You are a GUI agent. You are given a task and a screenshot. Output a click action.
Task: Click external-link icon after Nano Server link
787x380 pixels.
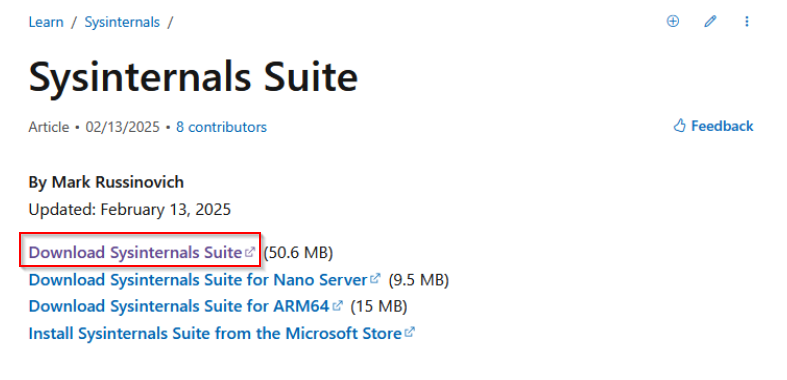pyautogui.click(x=375, y=278)
